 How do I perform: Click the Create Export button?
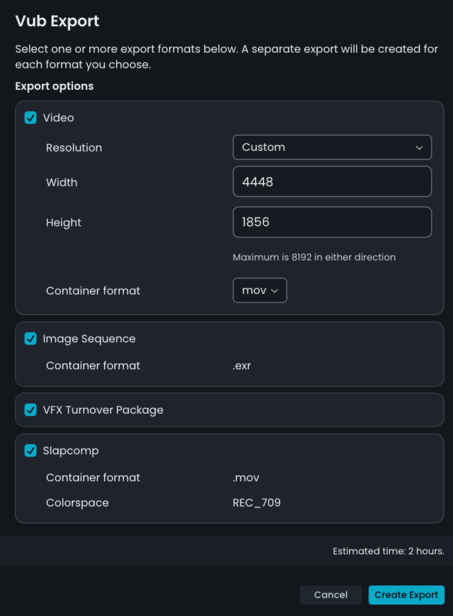pyautogui.click(x=406, y=595)
